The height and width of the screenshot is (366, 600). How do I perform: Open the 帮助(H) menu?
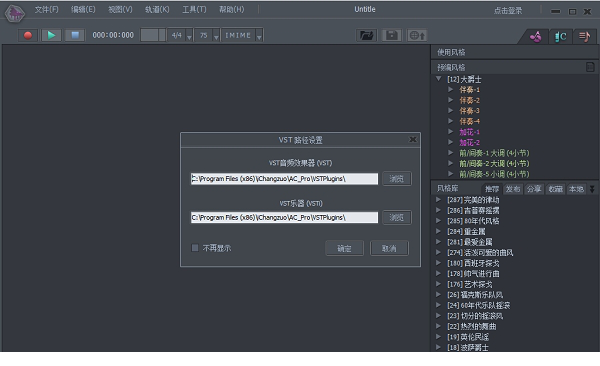[x=231, y=10]
